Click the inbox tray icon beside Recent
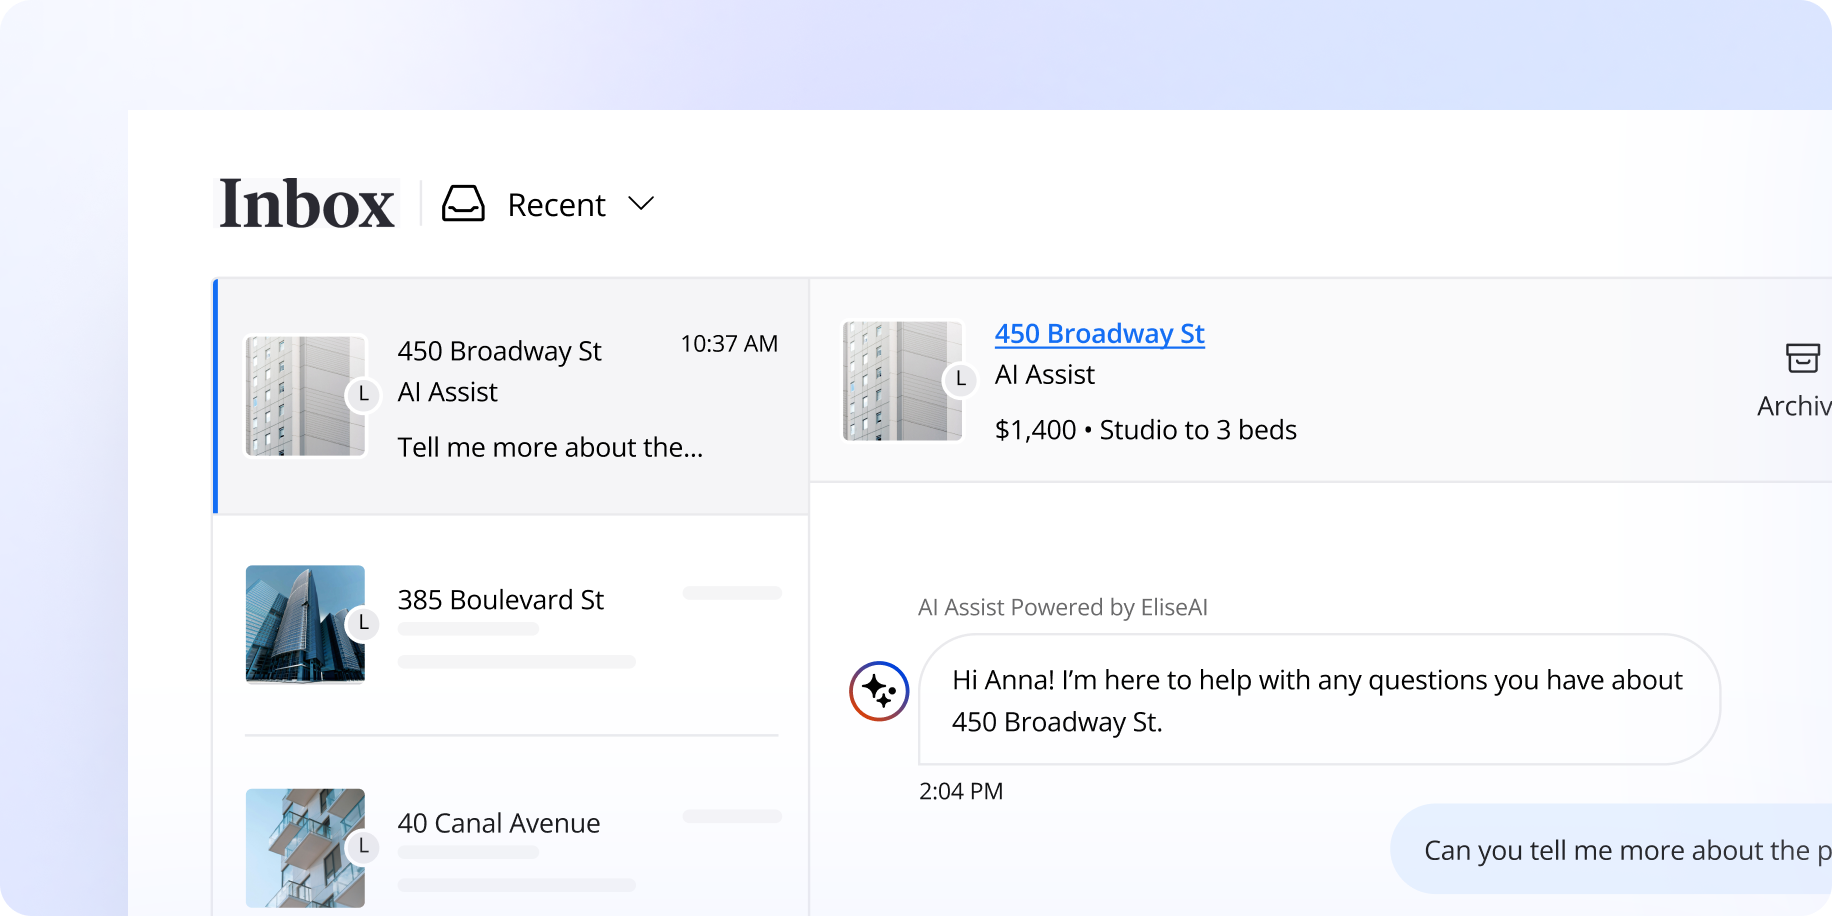1832x916 pixels. pos(463,203)
